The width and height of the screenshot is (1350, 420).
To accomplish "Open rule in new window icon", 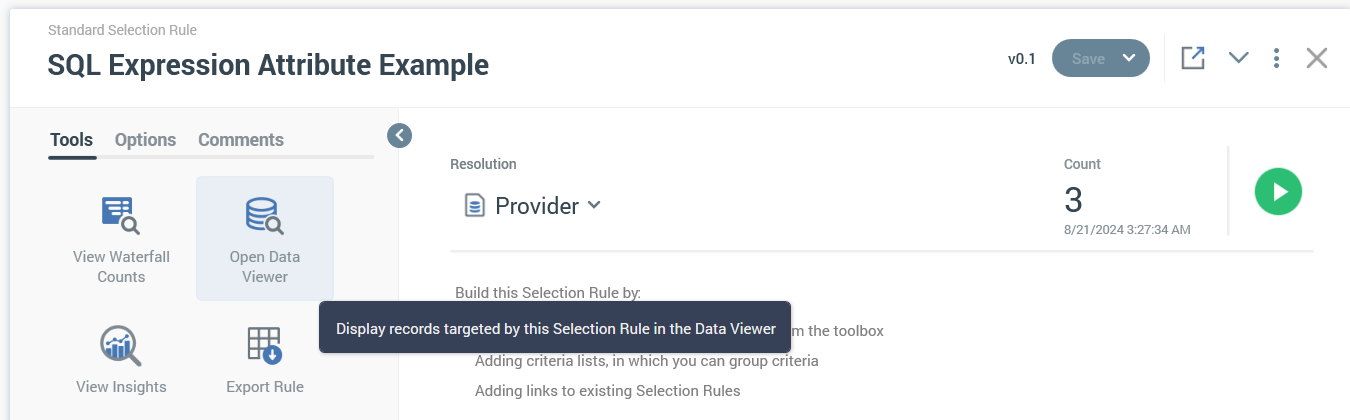I will (x=1193, y=58).
